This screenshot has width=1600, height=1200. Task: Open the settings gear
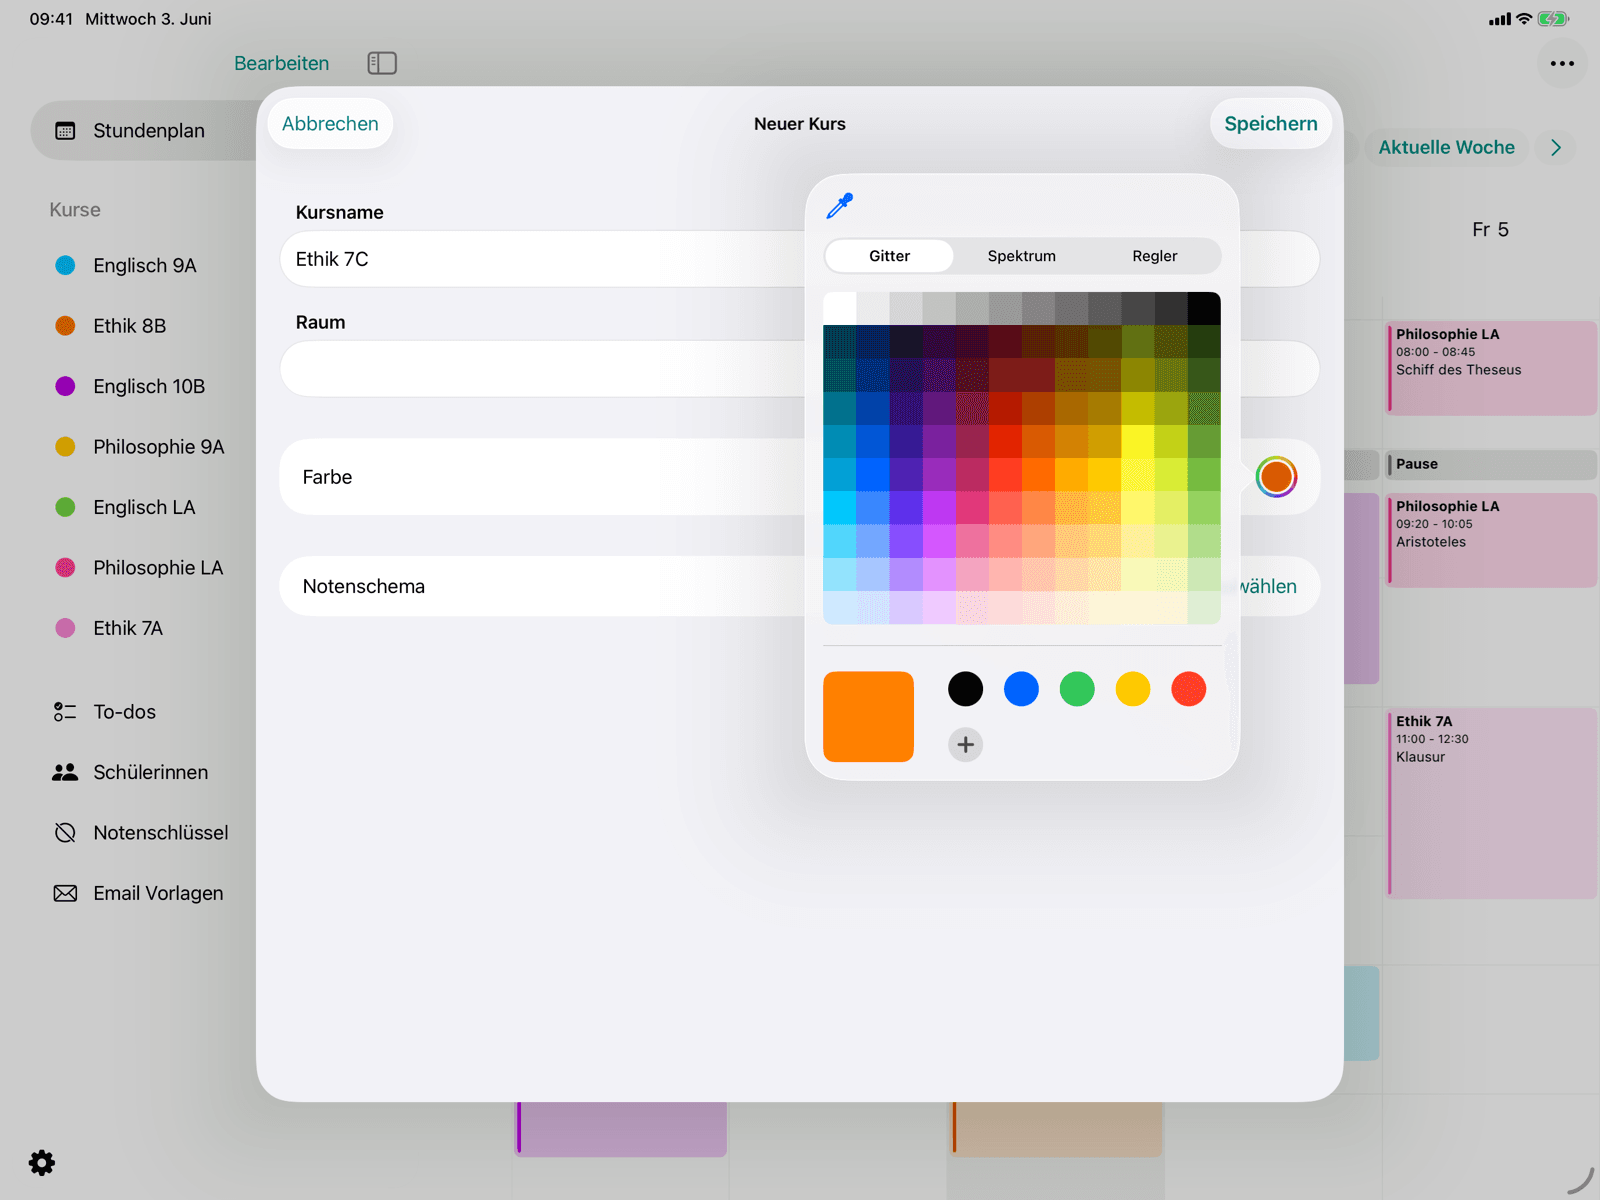tap(42, 1162)
